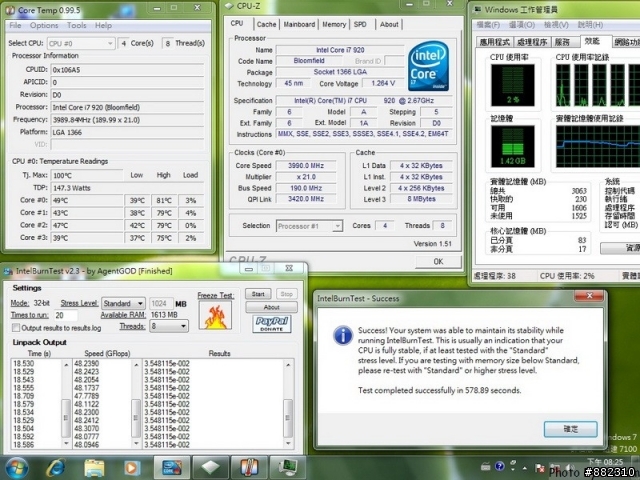Viewport: 640px width, 480px height.
Task: Open Windows Explorer folder icon on taskbar
Action: point(94,468)
